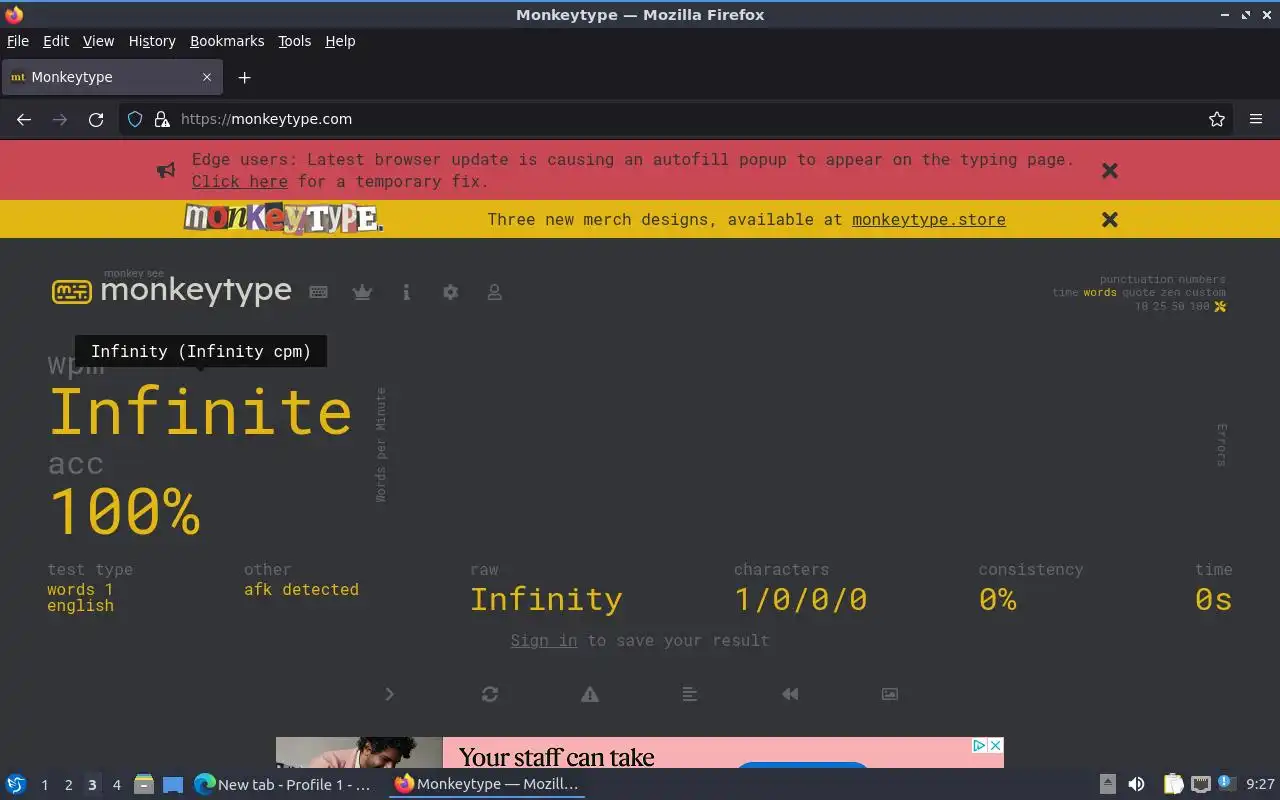Select the Monkeytype browser tab

pyautogui.click(x=112, y=77)
